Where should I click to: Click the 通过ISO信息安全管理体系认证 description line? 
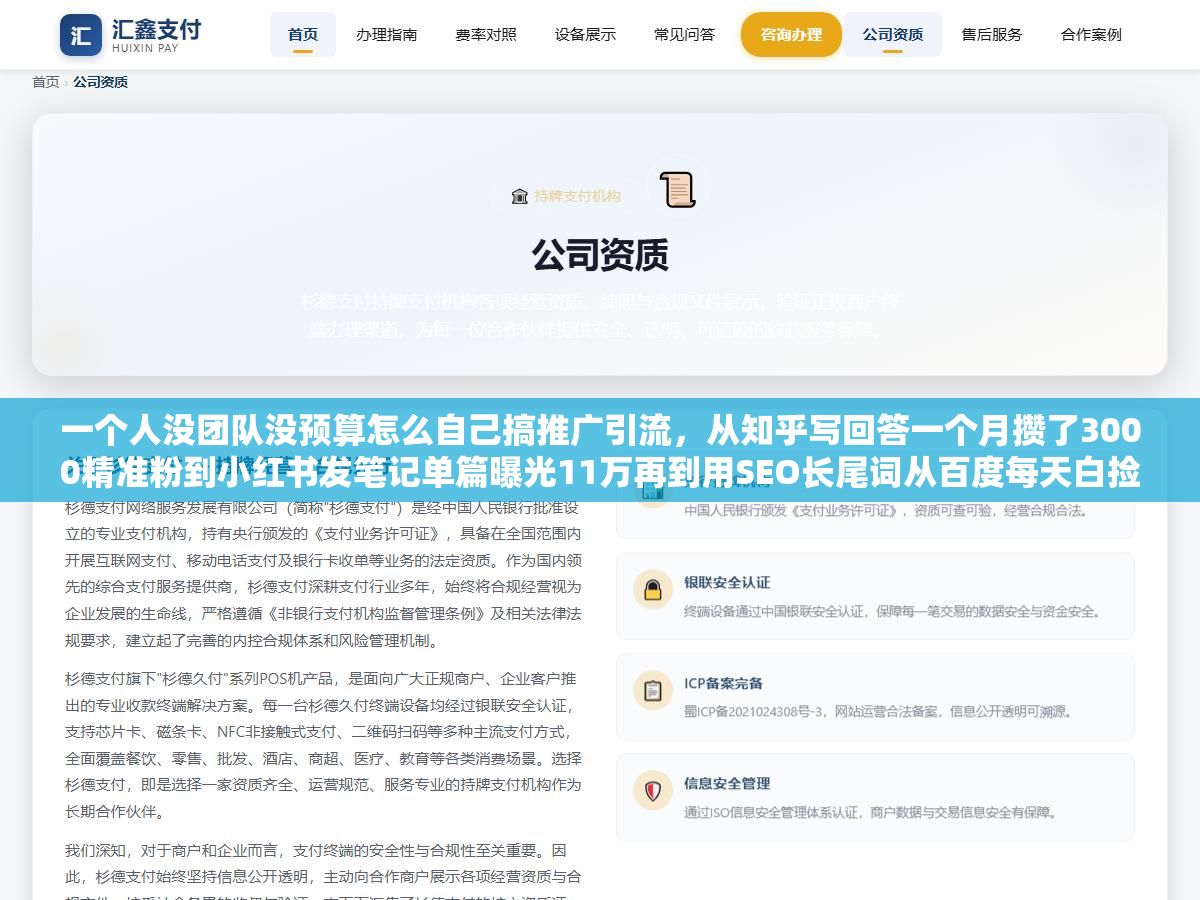pos(871,812)
